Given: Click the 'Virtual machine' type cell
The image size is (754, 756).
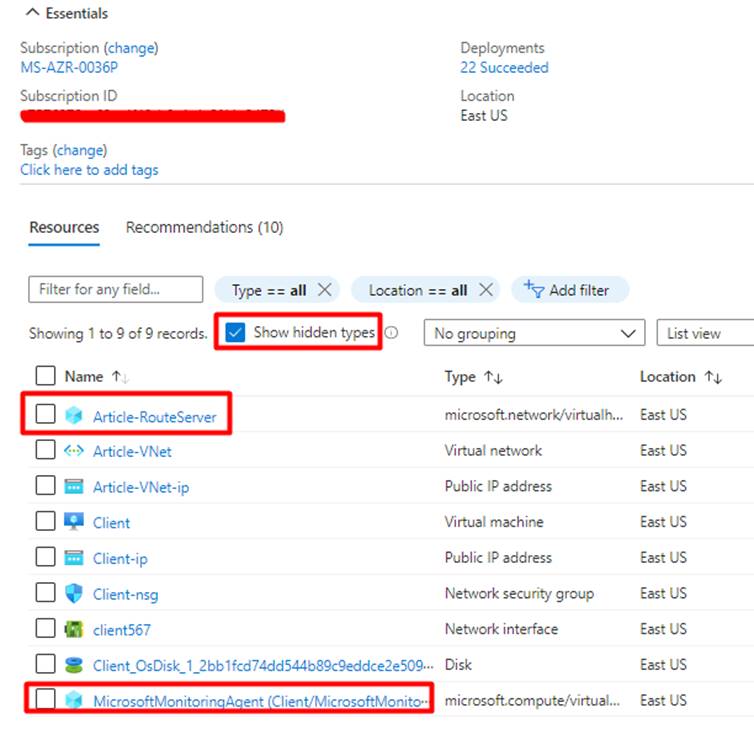Looking at the screenshot, I should (x=494, y=522).
